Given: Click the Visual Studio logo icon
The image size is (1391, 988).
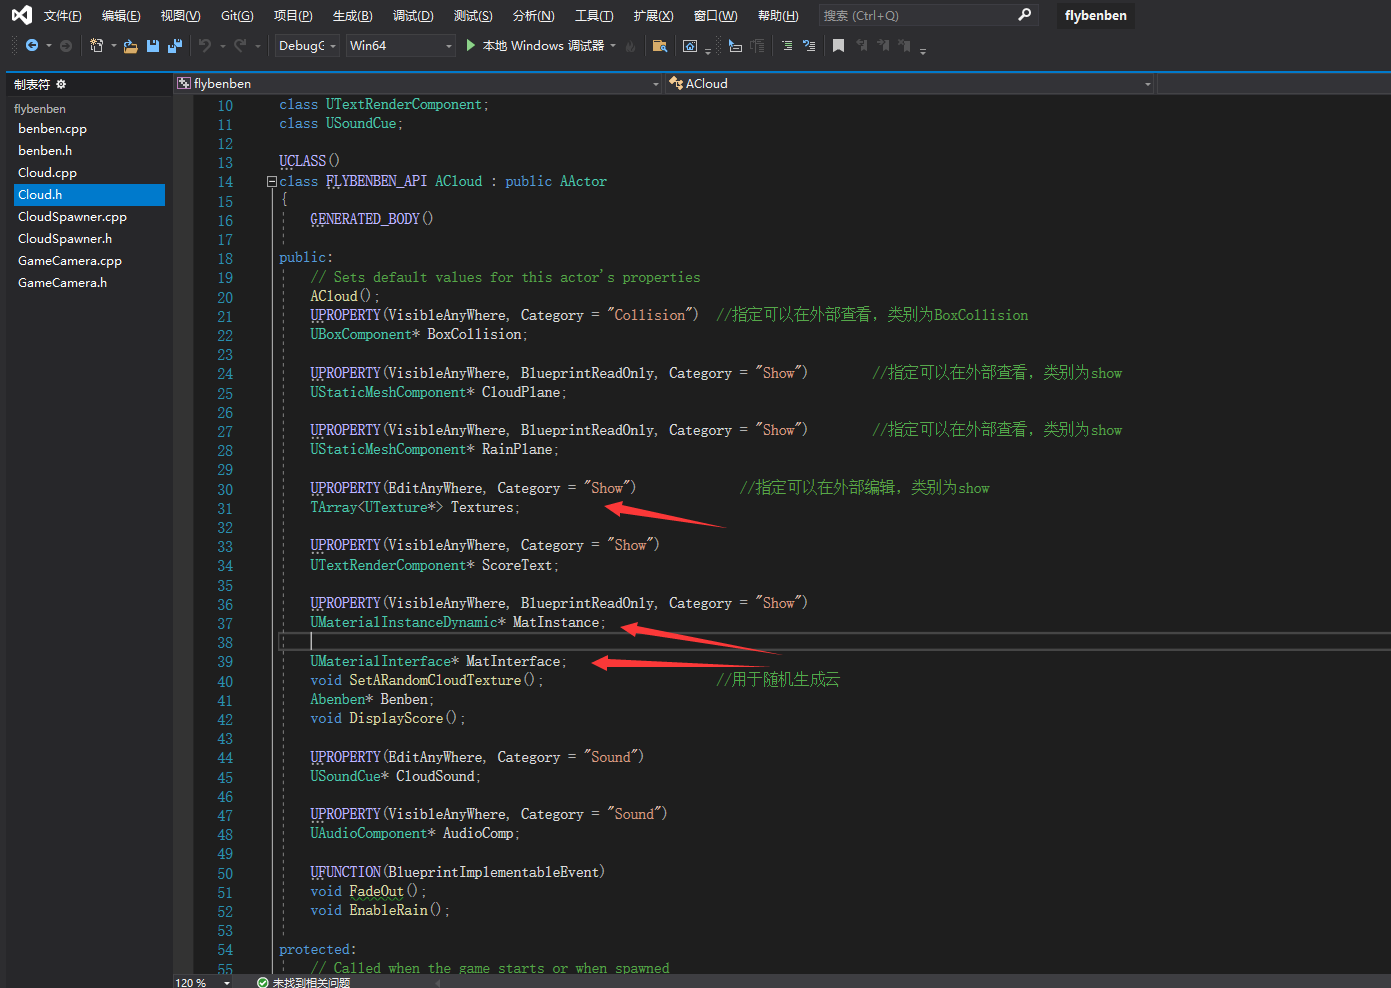Looking at the screenshot, I should 21,15.
